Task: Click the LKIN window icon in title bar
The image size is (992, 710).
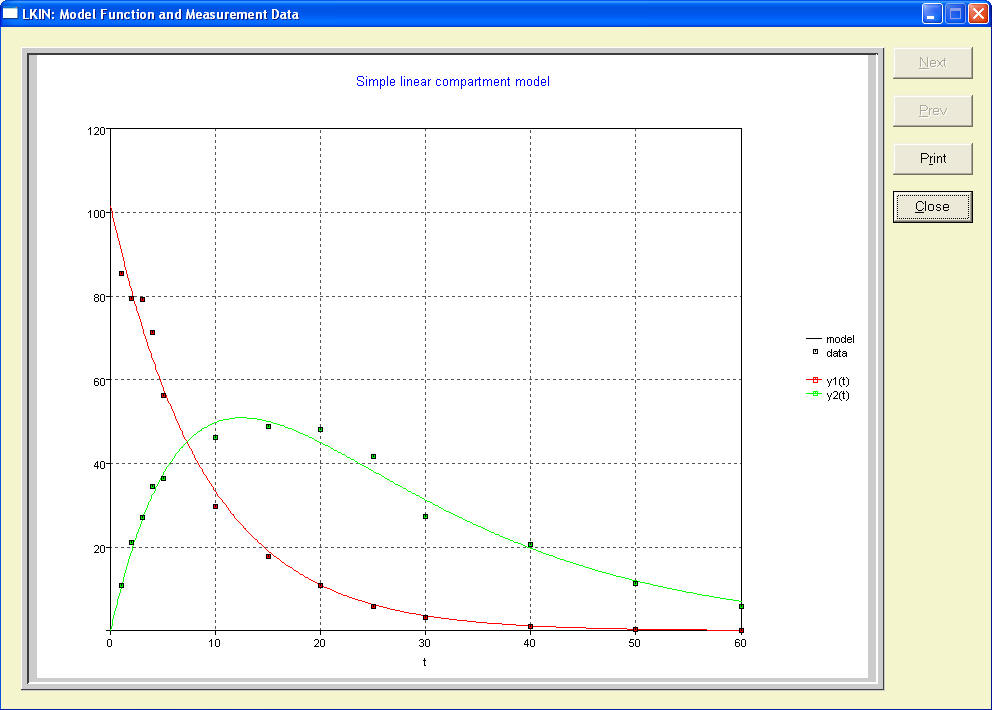Action: [11, 14]
